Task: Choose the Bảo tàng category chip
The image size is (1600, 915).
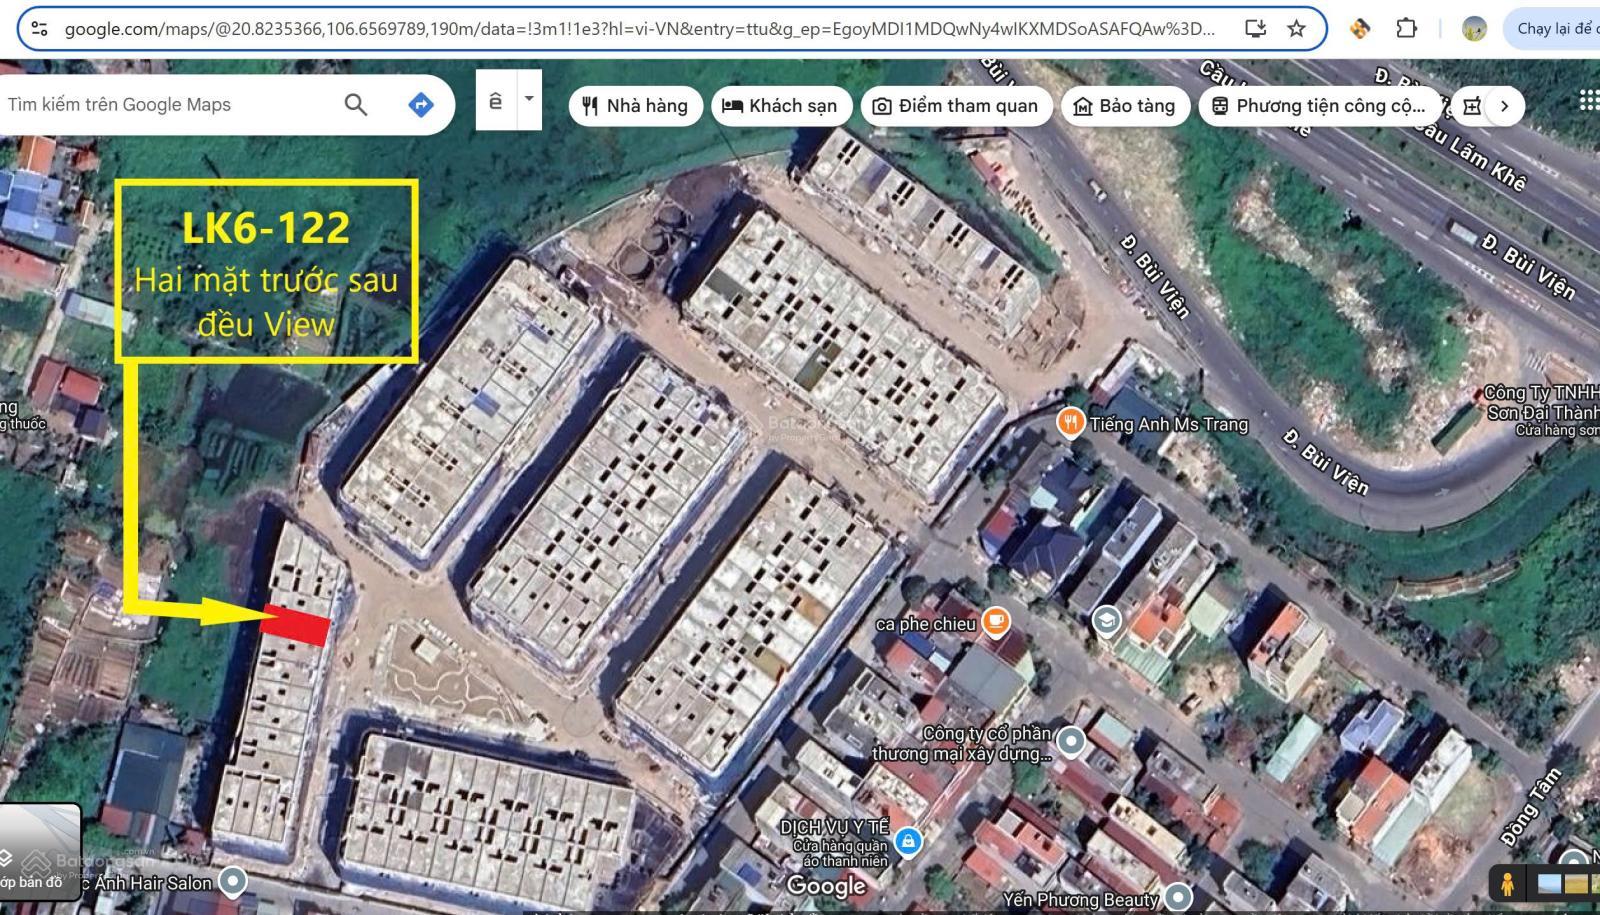Action: tap(1124, 106)
